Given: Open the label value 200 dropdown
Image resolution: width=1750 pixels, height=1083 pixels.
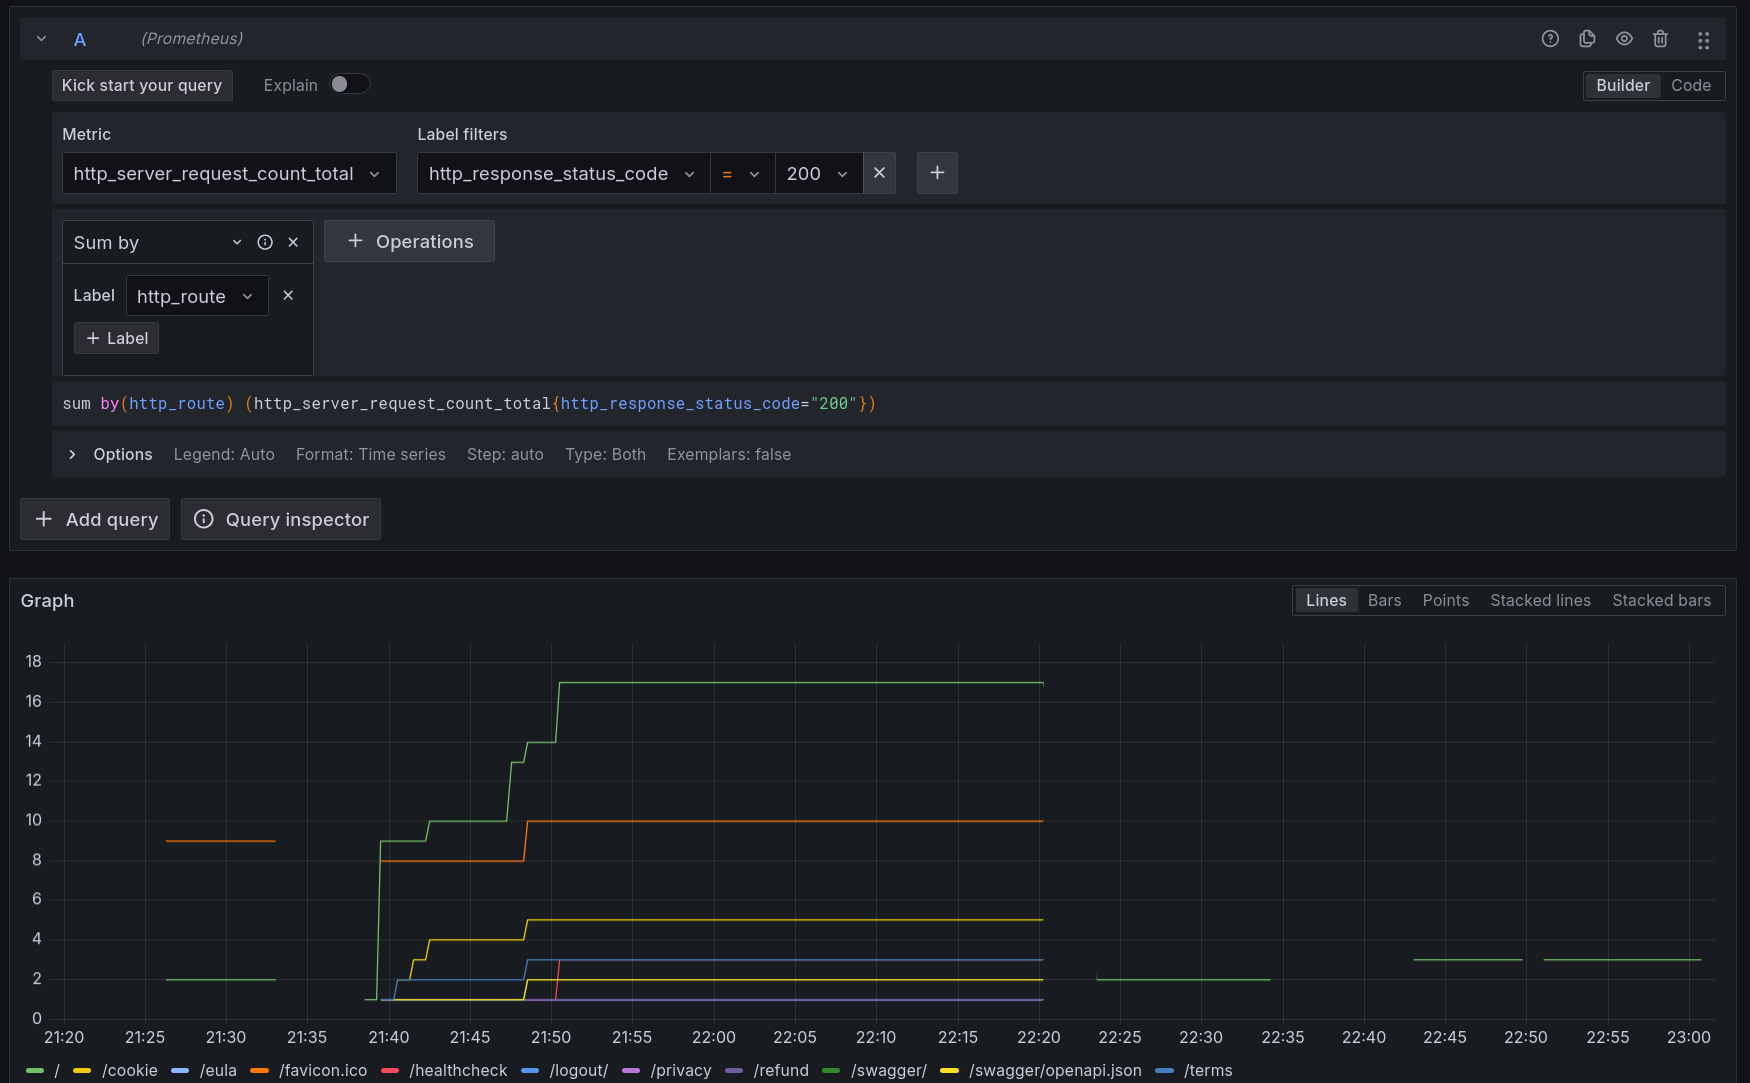Looking at the screenshot, I should click(817, 174).
